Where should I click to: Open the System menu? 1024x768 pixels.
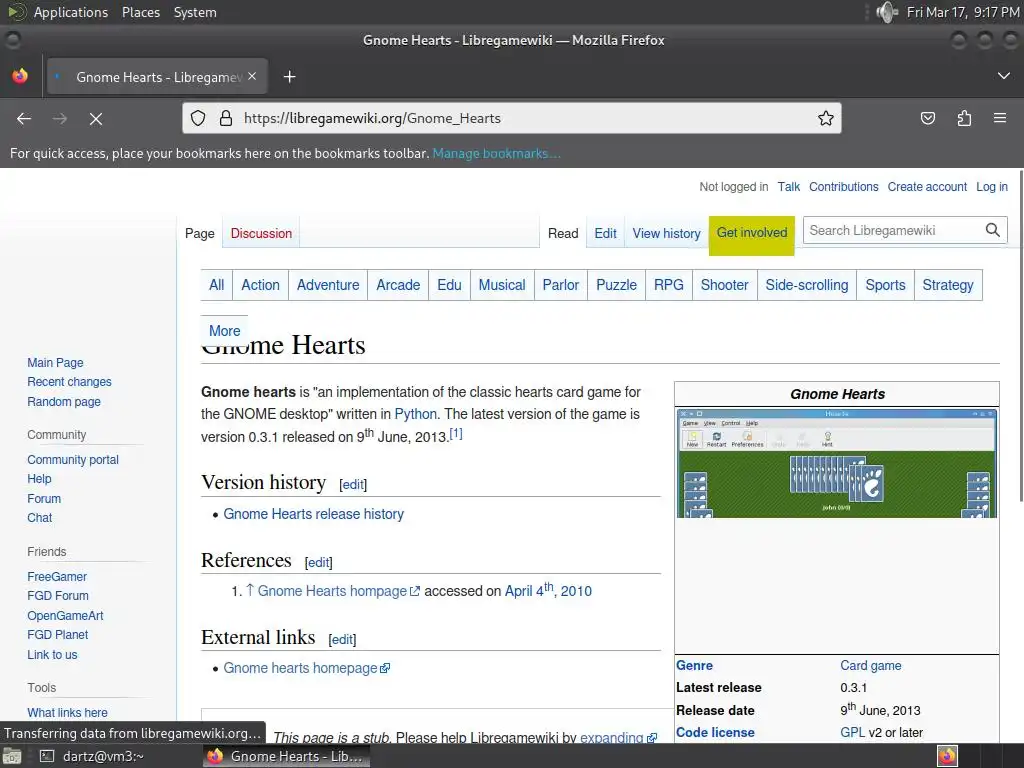195,12
